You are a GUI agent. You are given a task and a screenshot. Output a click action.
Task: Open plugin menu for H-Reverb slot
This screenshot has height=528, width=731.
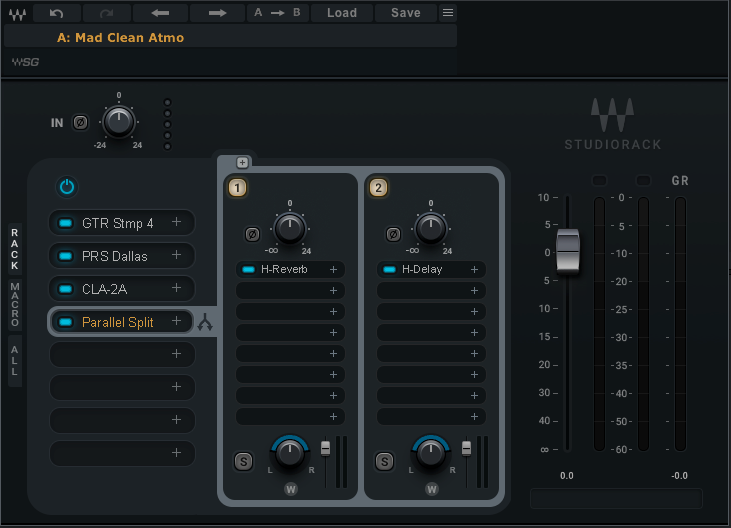coord(333,269)
